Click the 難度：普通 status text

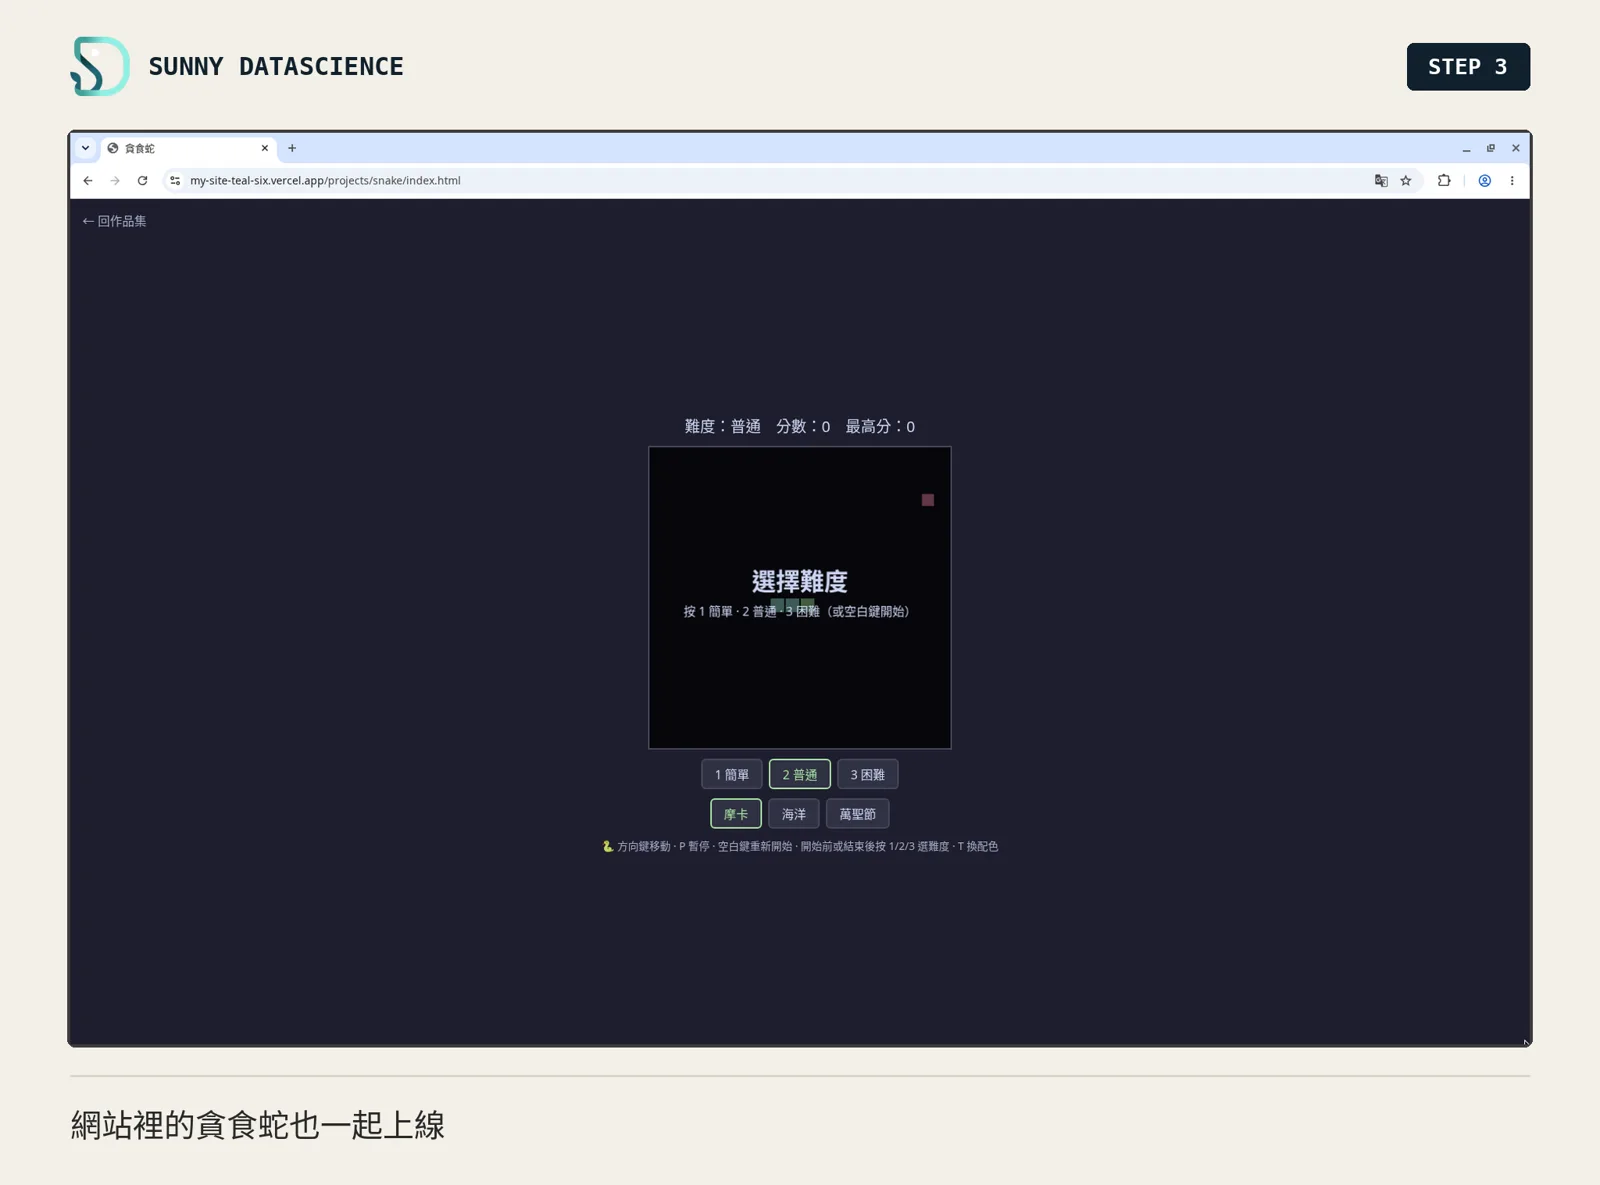pos(723,427)
